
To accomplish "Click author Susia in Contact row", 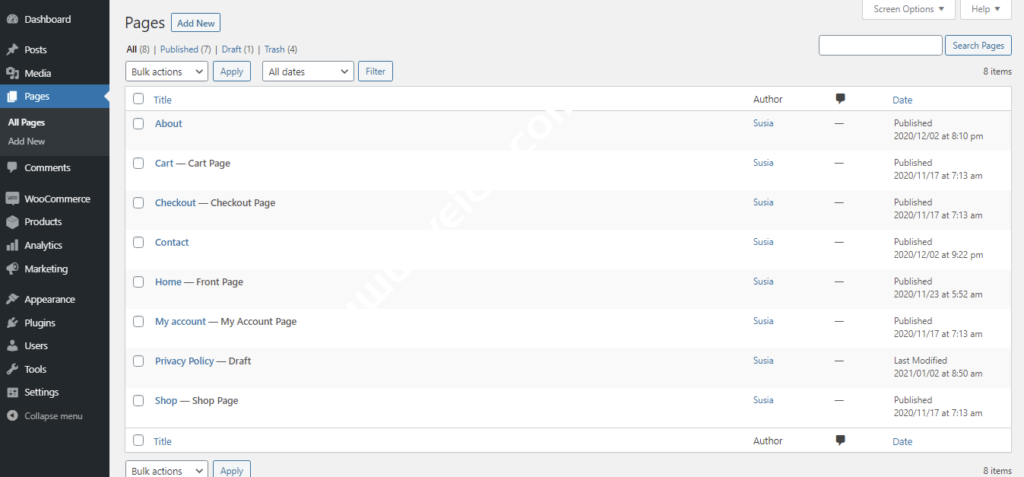I will (763, 242).
